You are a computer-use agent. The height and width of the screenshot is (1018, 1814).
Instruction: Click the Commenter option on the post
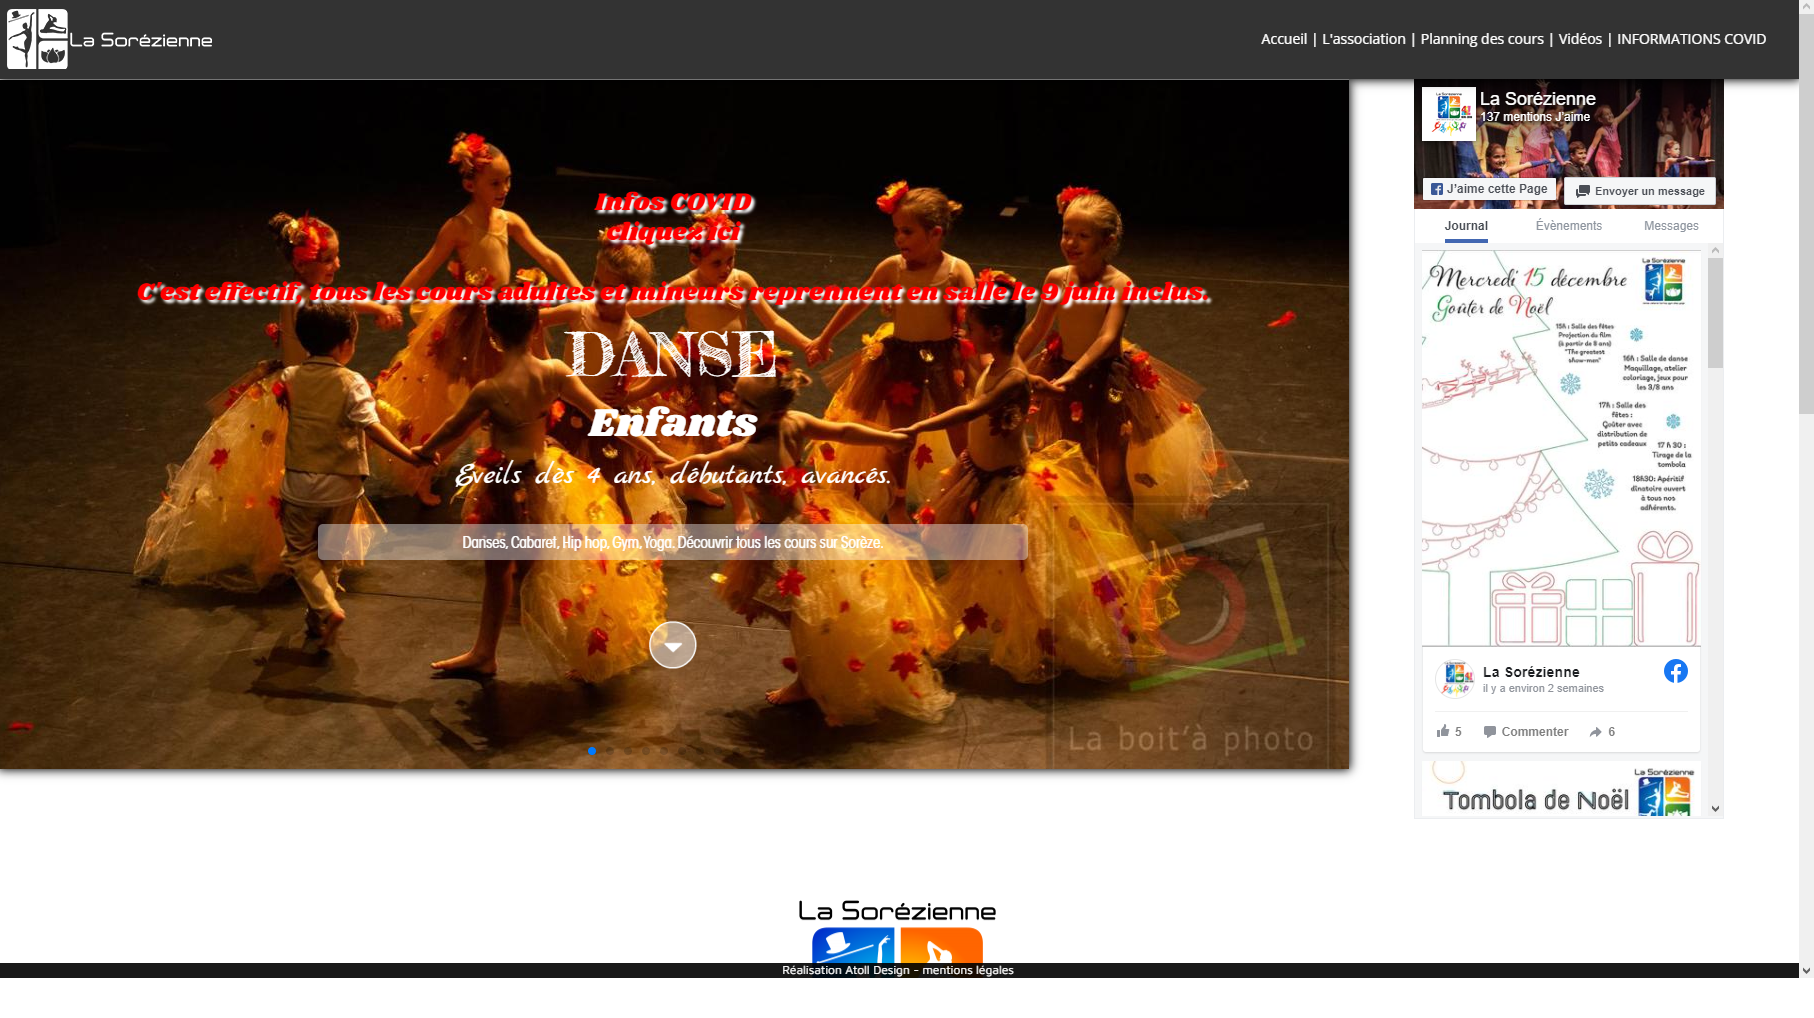(1532, 731)
